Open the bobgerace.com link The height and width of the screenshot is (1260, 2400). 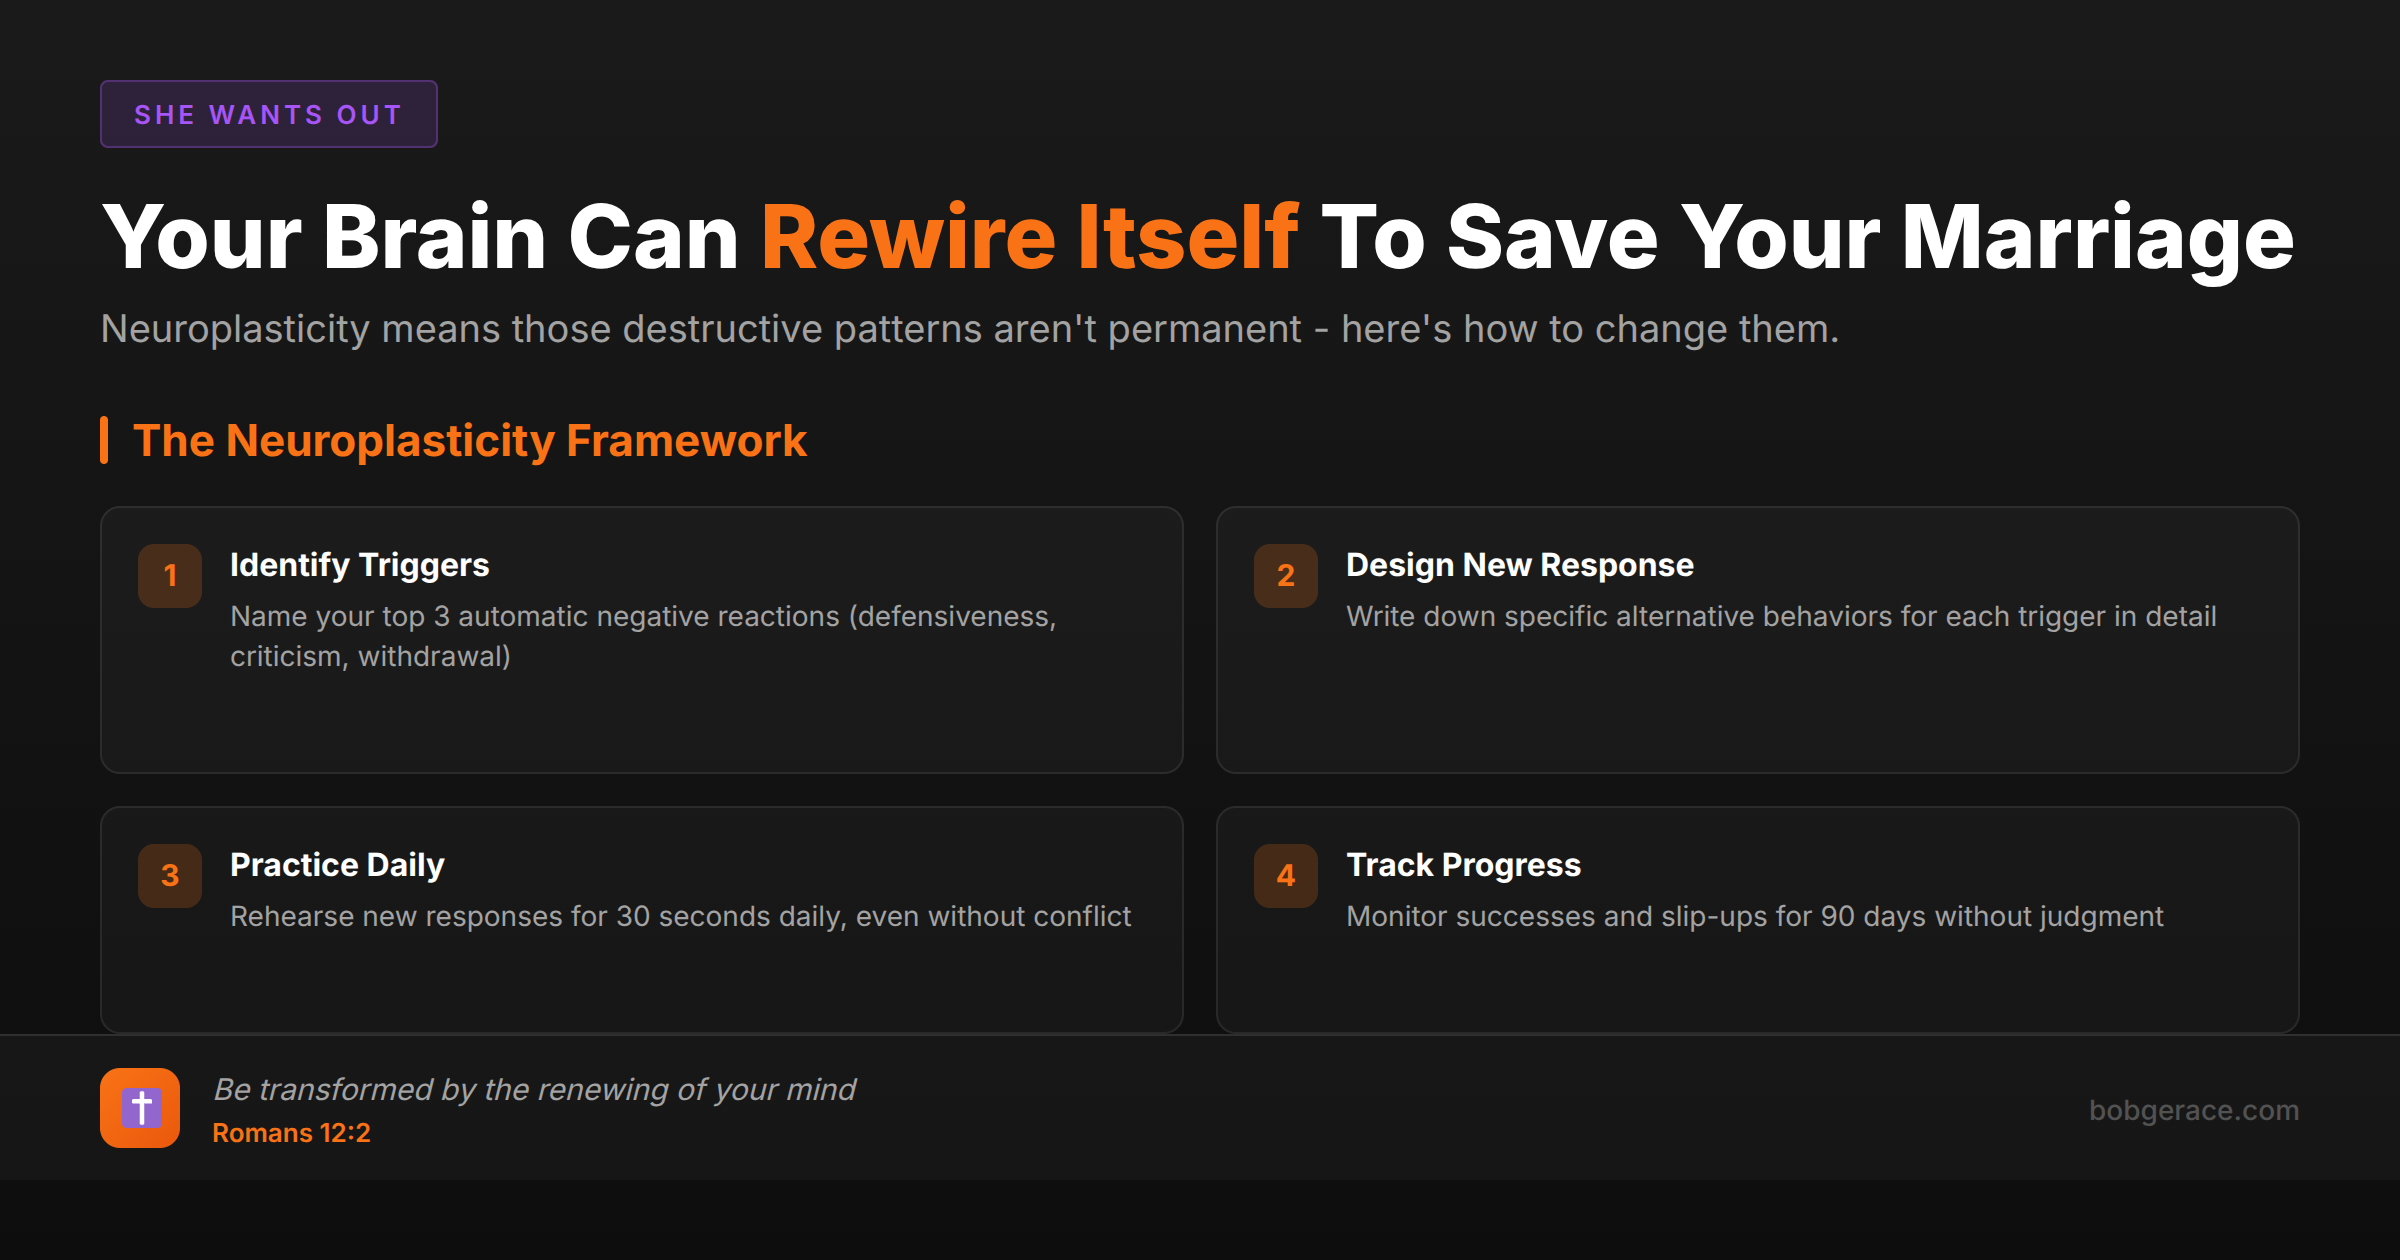2193,1110
